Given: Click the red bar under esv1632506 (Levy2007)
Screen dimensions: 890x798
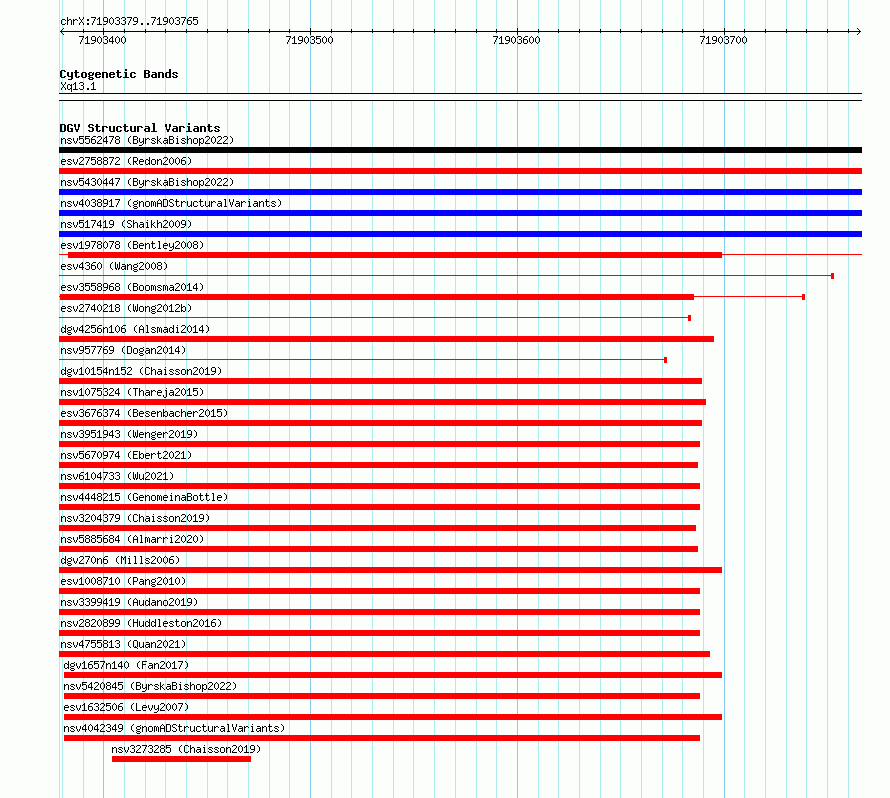Looking at the screenshot, I should click(x=393, y=717).
